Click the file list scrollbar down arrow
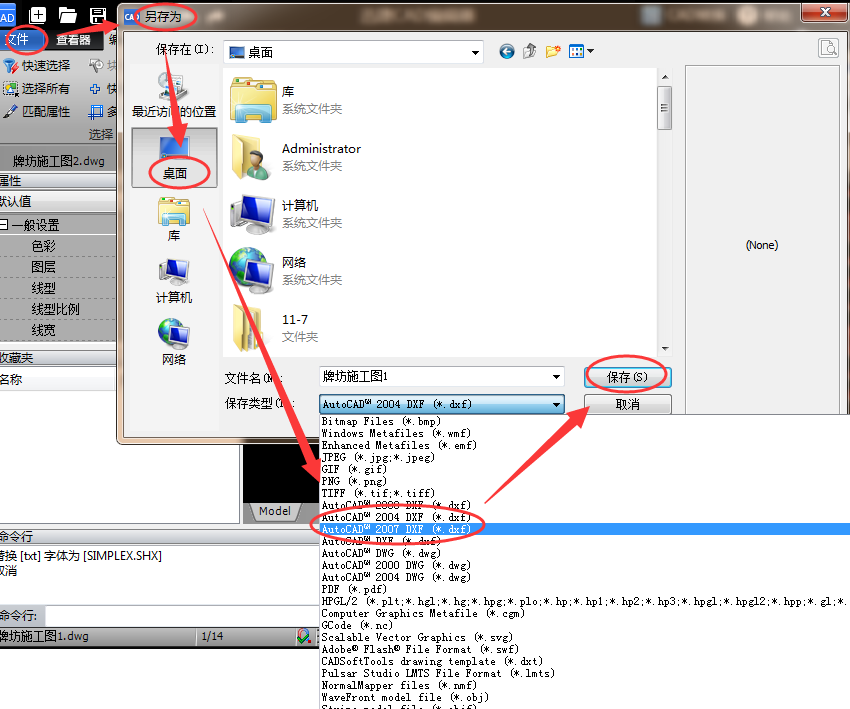The width and height of the screenshot is (850, 709). 665,349
